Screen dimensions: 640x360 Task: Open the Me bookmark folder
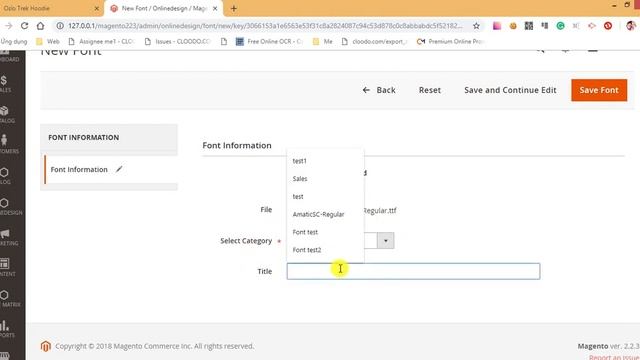pyautogui.click(x=322, y=41)
